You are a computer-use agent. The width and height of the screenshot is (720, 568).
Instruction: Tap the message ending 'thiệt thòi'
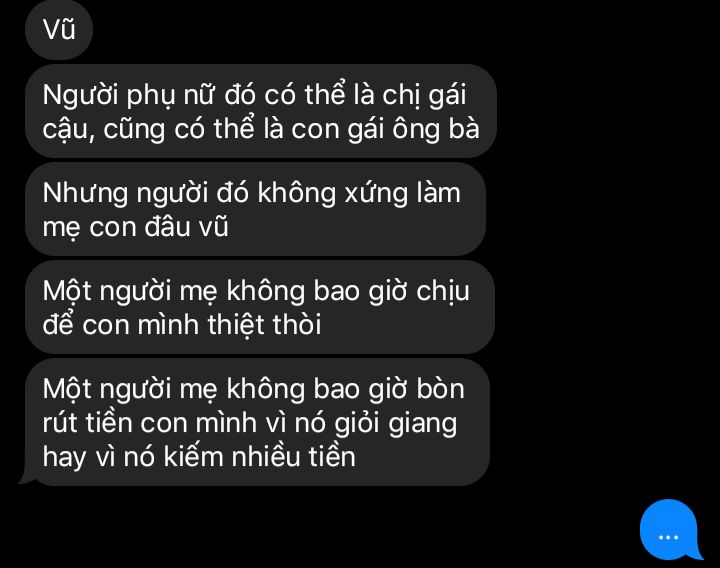point(260,307)
